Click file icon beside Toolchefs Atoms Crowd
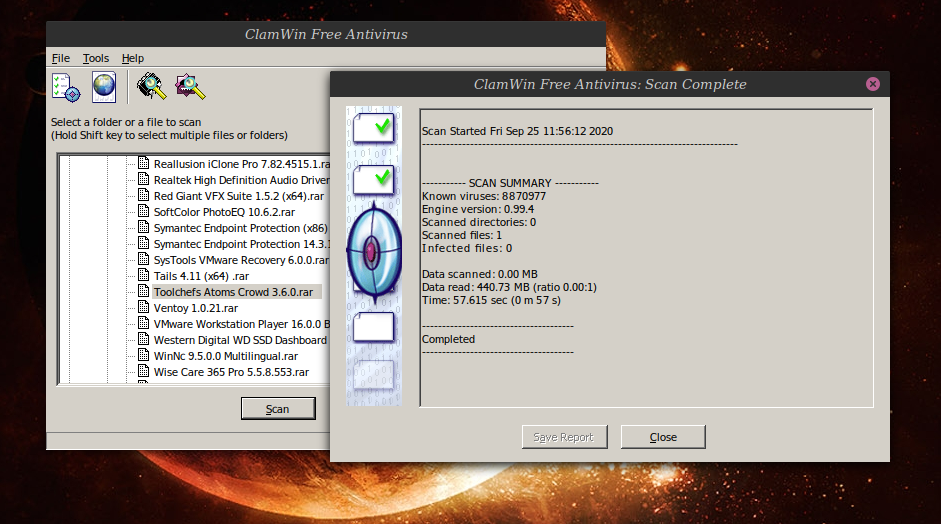941x524 pixels. click(x=143, y=291)
